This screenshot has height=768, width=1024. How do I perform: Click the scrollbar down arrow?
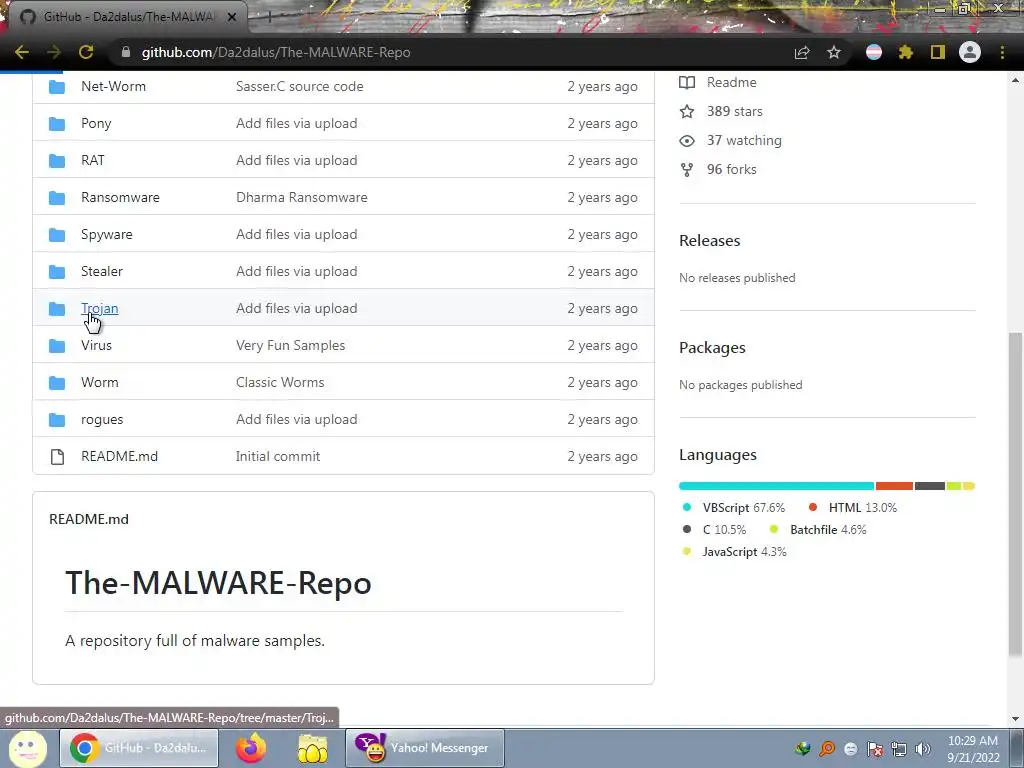pyautogui.click(x=1015, y=718)
